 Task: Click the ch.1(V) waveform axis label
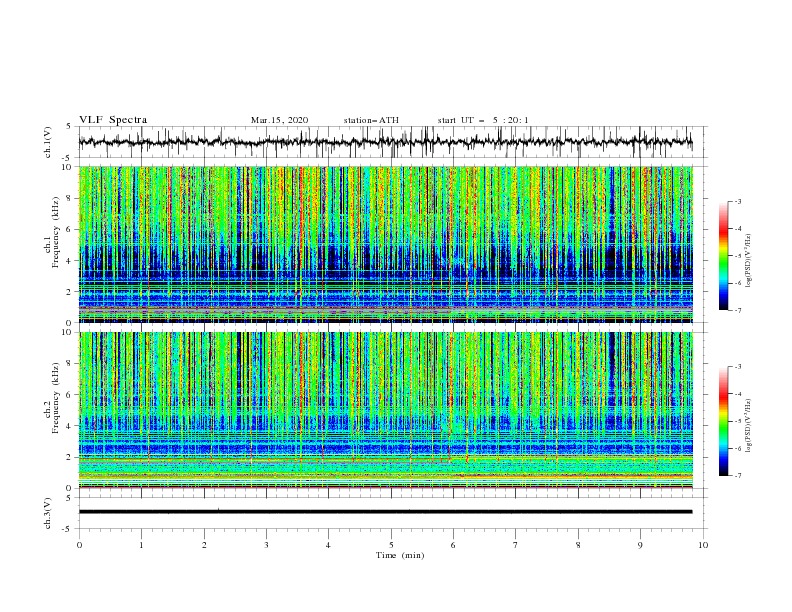pyautogui.click(x=48, y=142)
